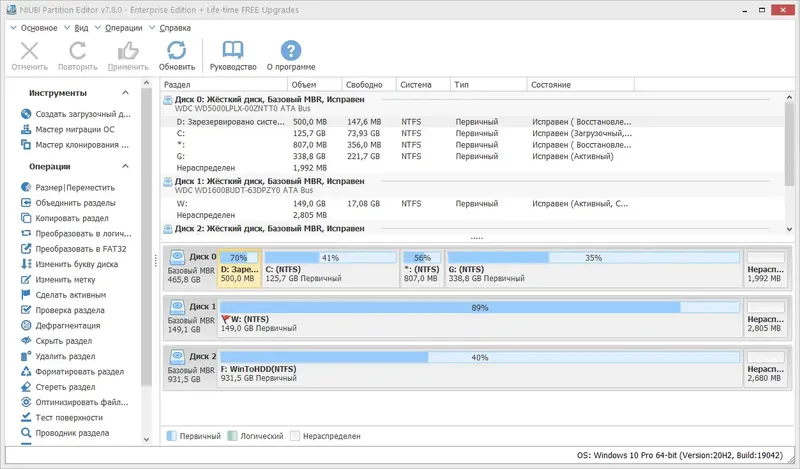This screenshot has height=469, width=800.
Task: Sort by the Свободно column header
Action: pos(369,85)
